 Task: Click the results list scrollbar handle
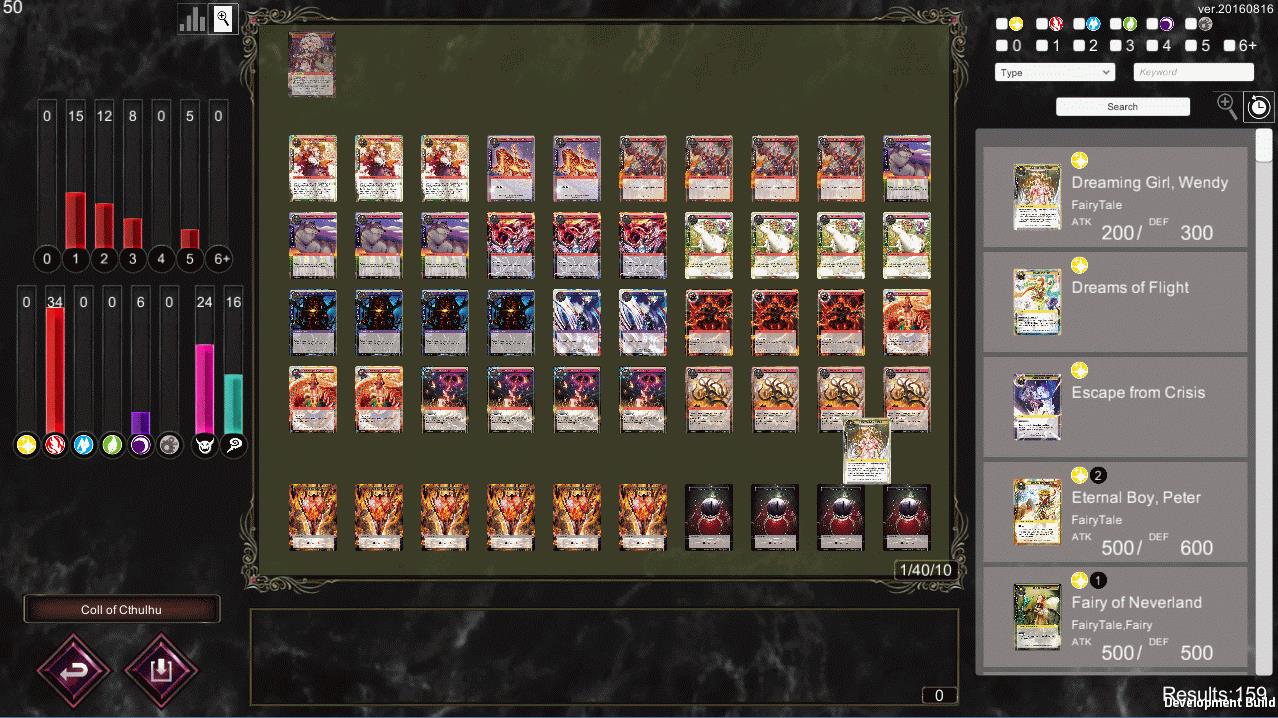click(x=1264, y=145)
